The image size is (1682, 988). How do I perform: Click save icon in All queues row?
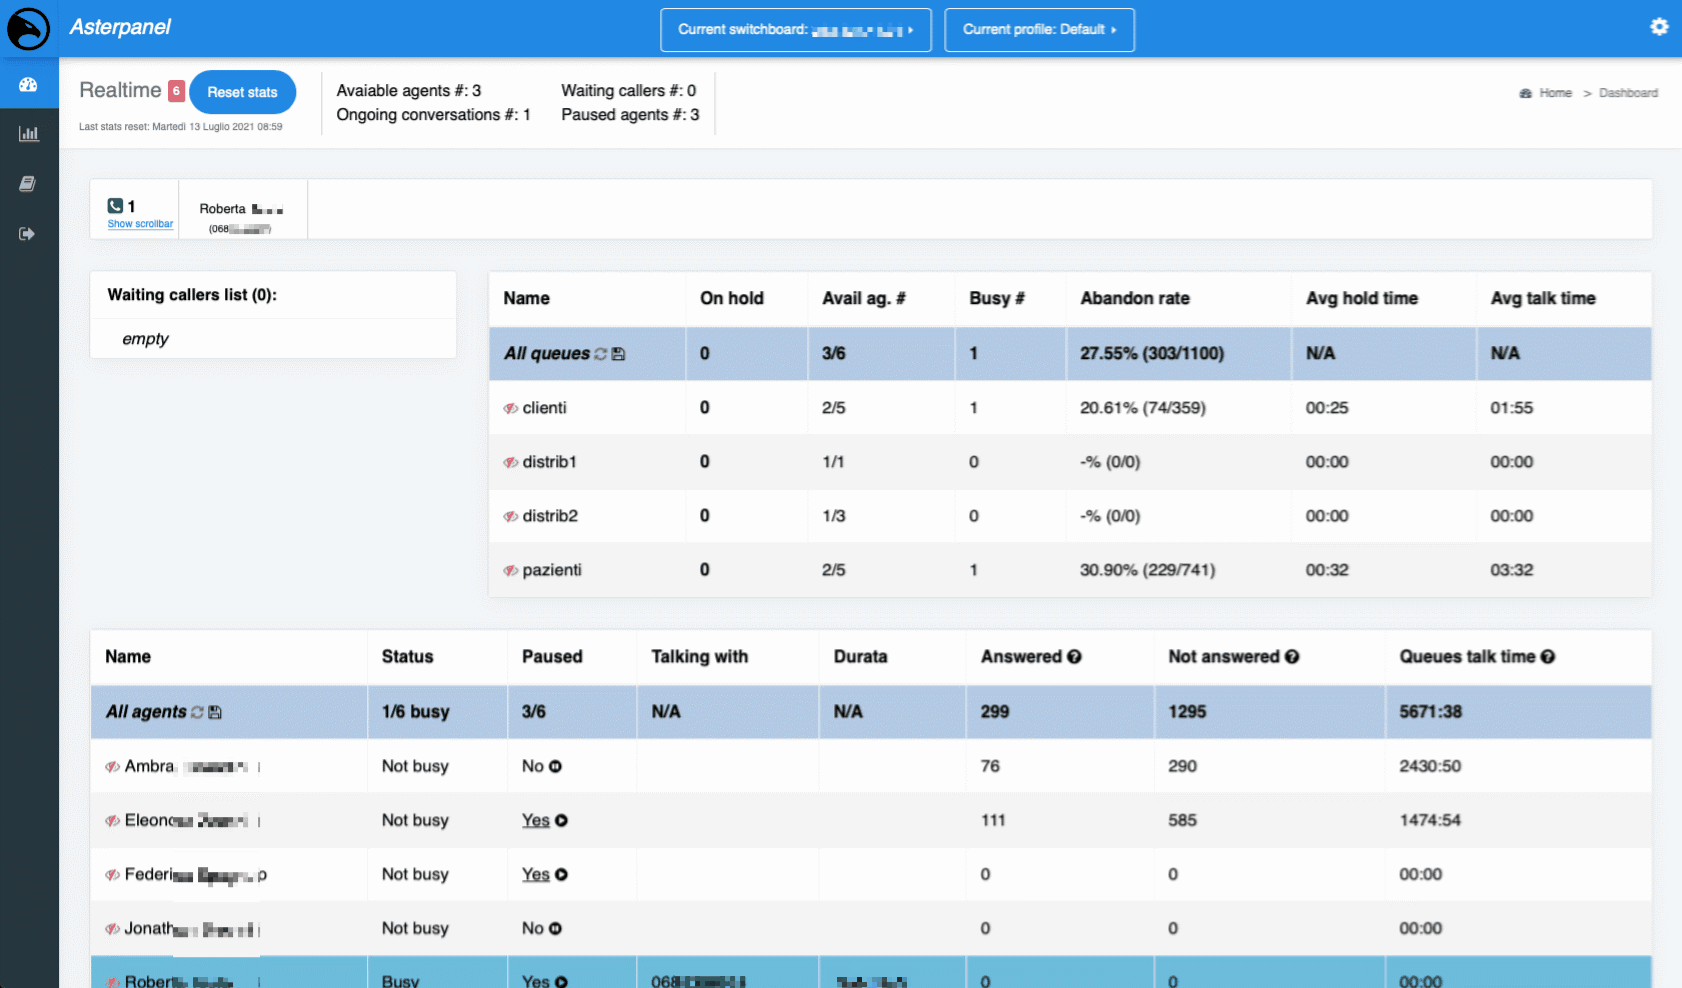[x=618, y=354]
